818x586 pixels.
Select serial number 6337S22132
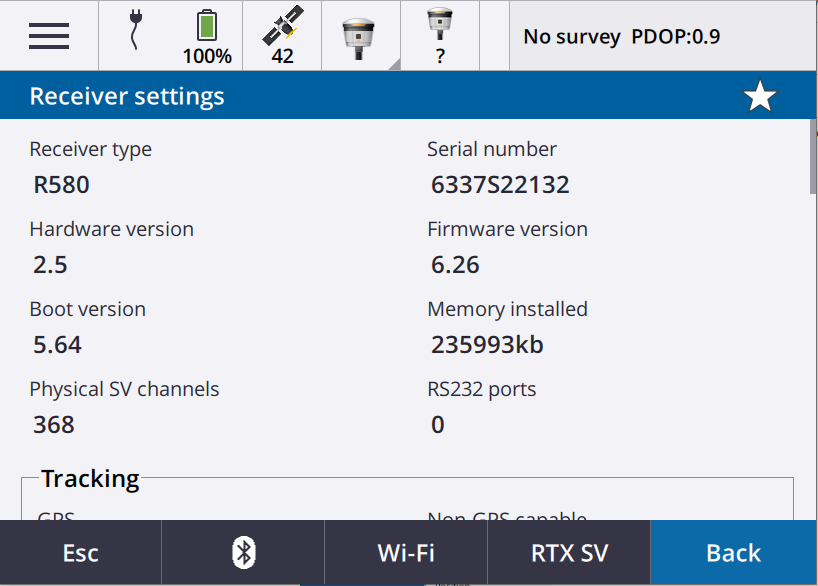coord(500,185)
